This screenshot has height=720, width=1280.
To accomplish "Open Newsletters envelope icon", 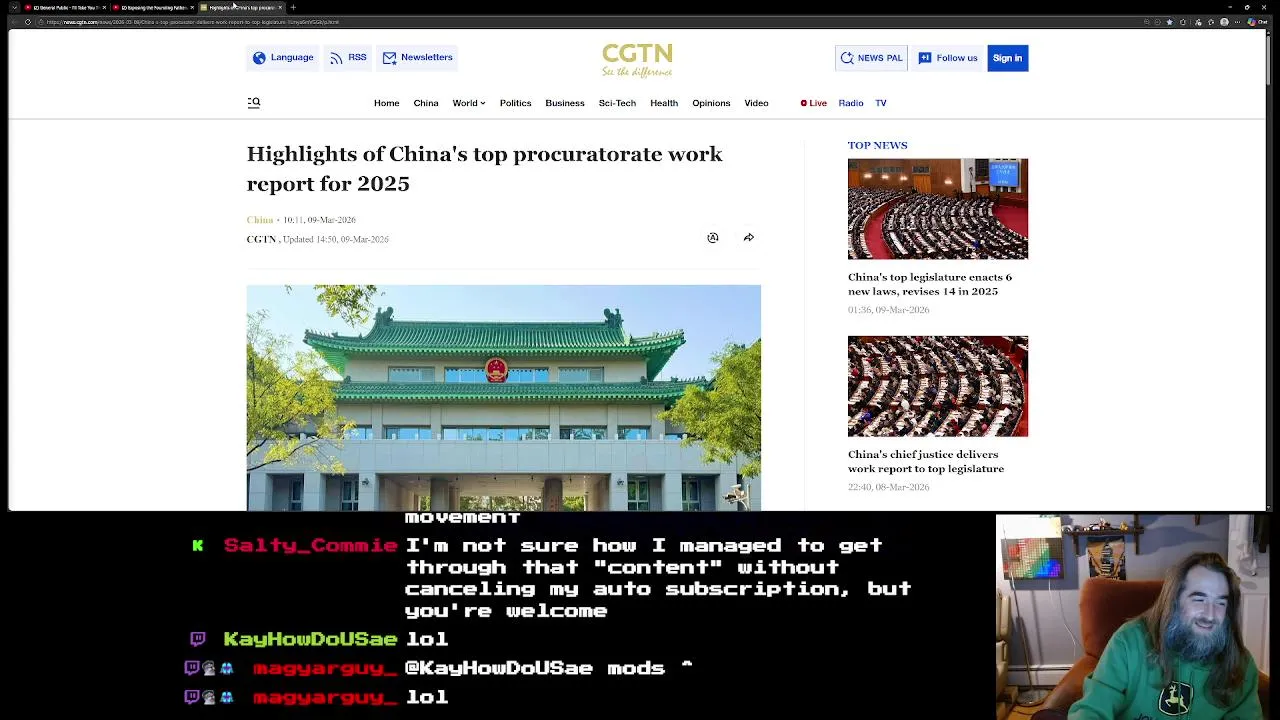I will coord(389,58).
